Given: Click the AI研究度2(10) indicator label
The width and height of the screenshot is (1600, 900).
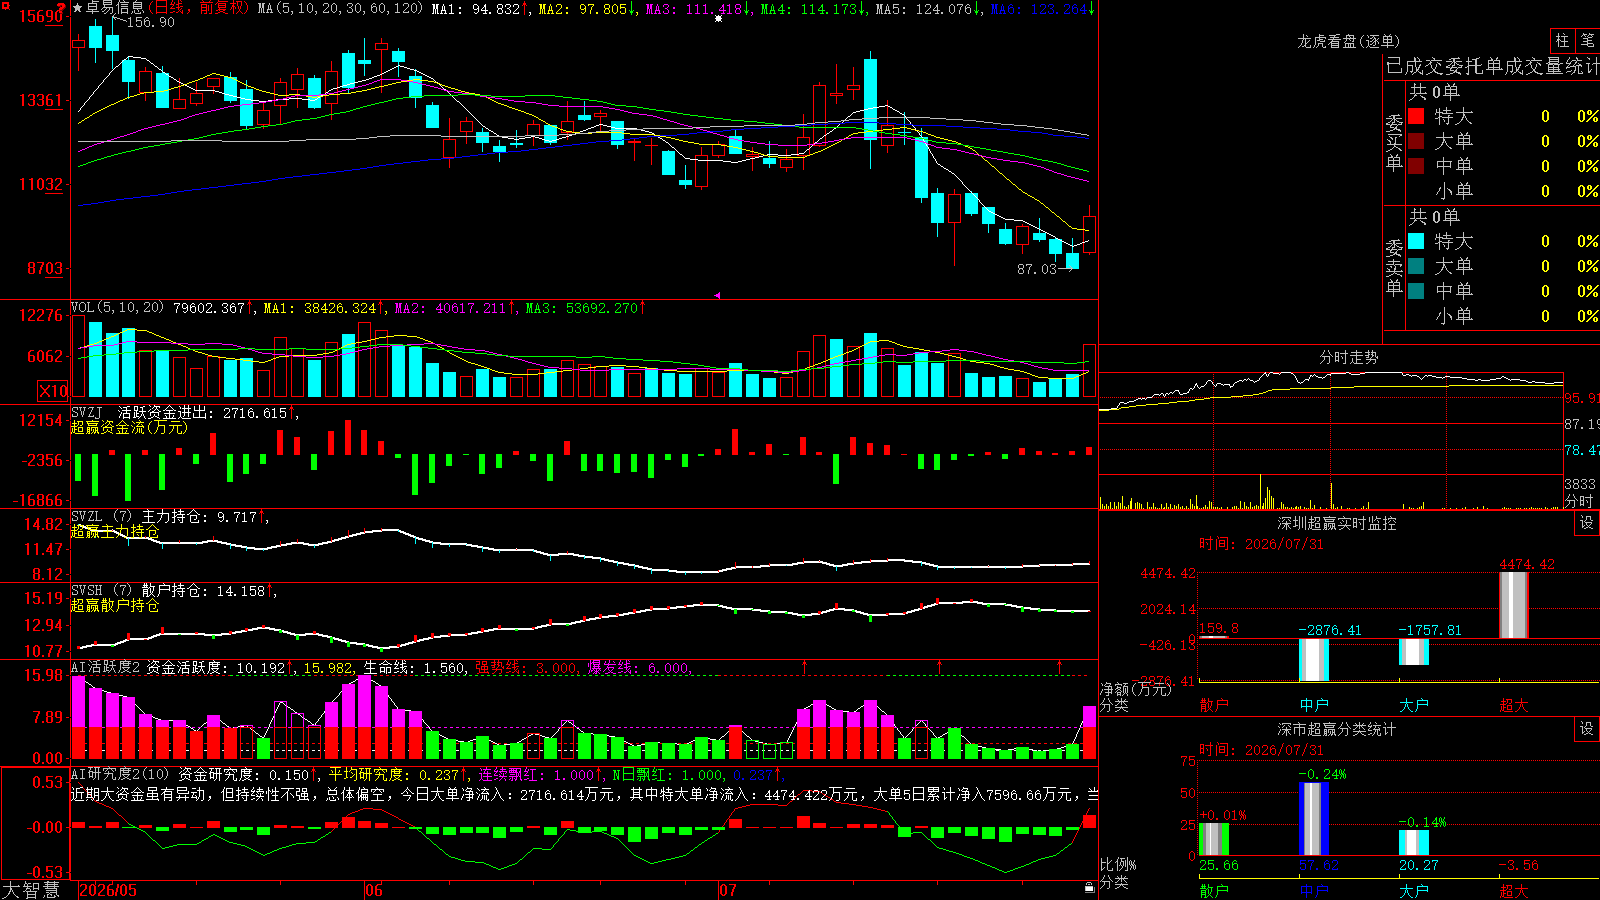Looking at the screenshot, I should tap(120, 774).
